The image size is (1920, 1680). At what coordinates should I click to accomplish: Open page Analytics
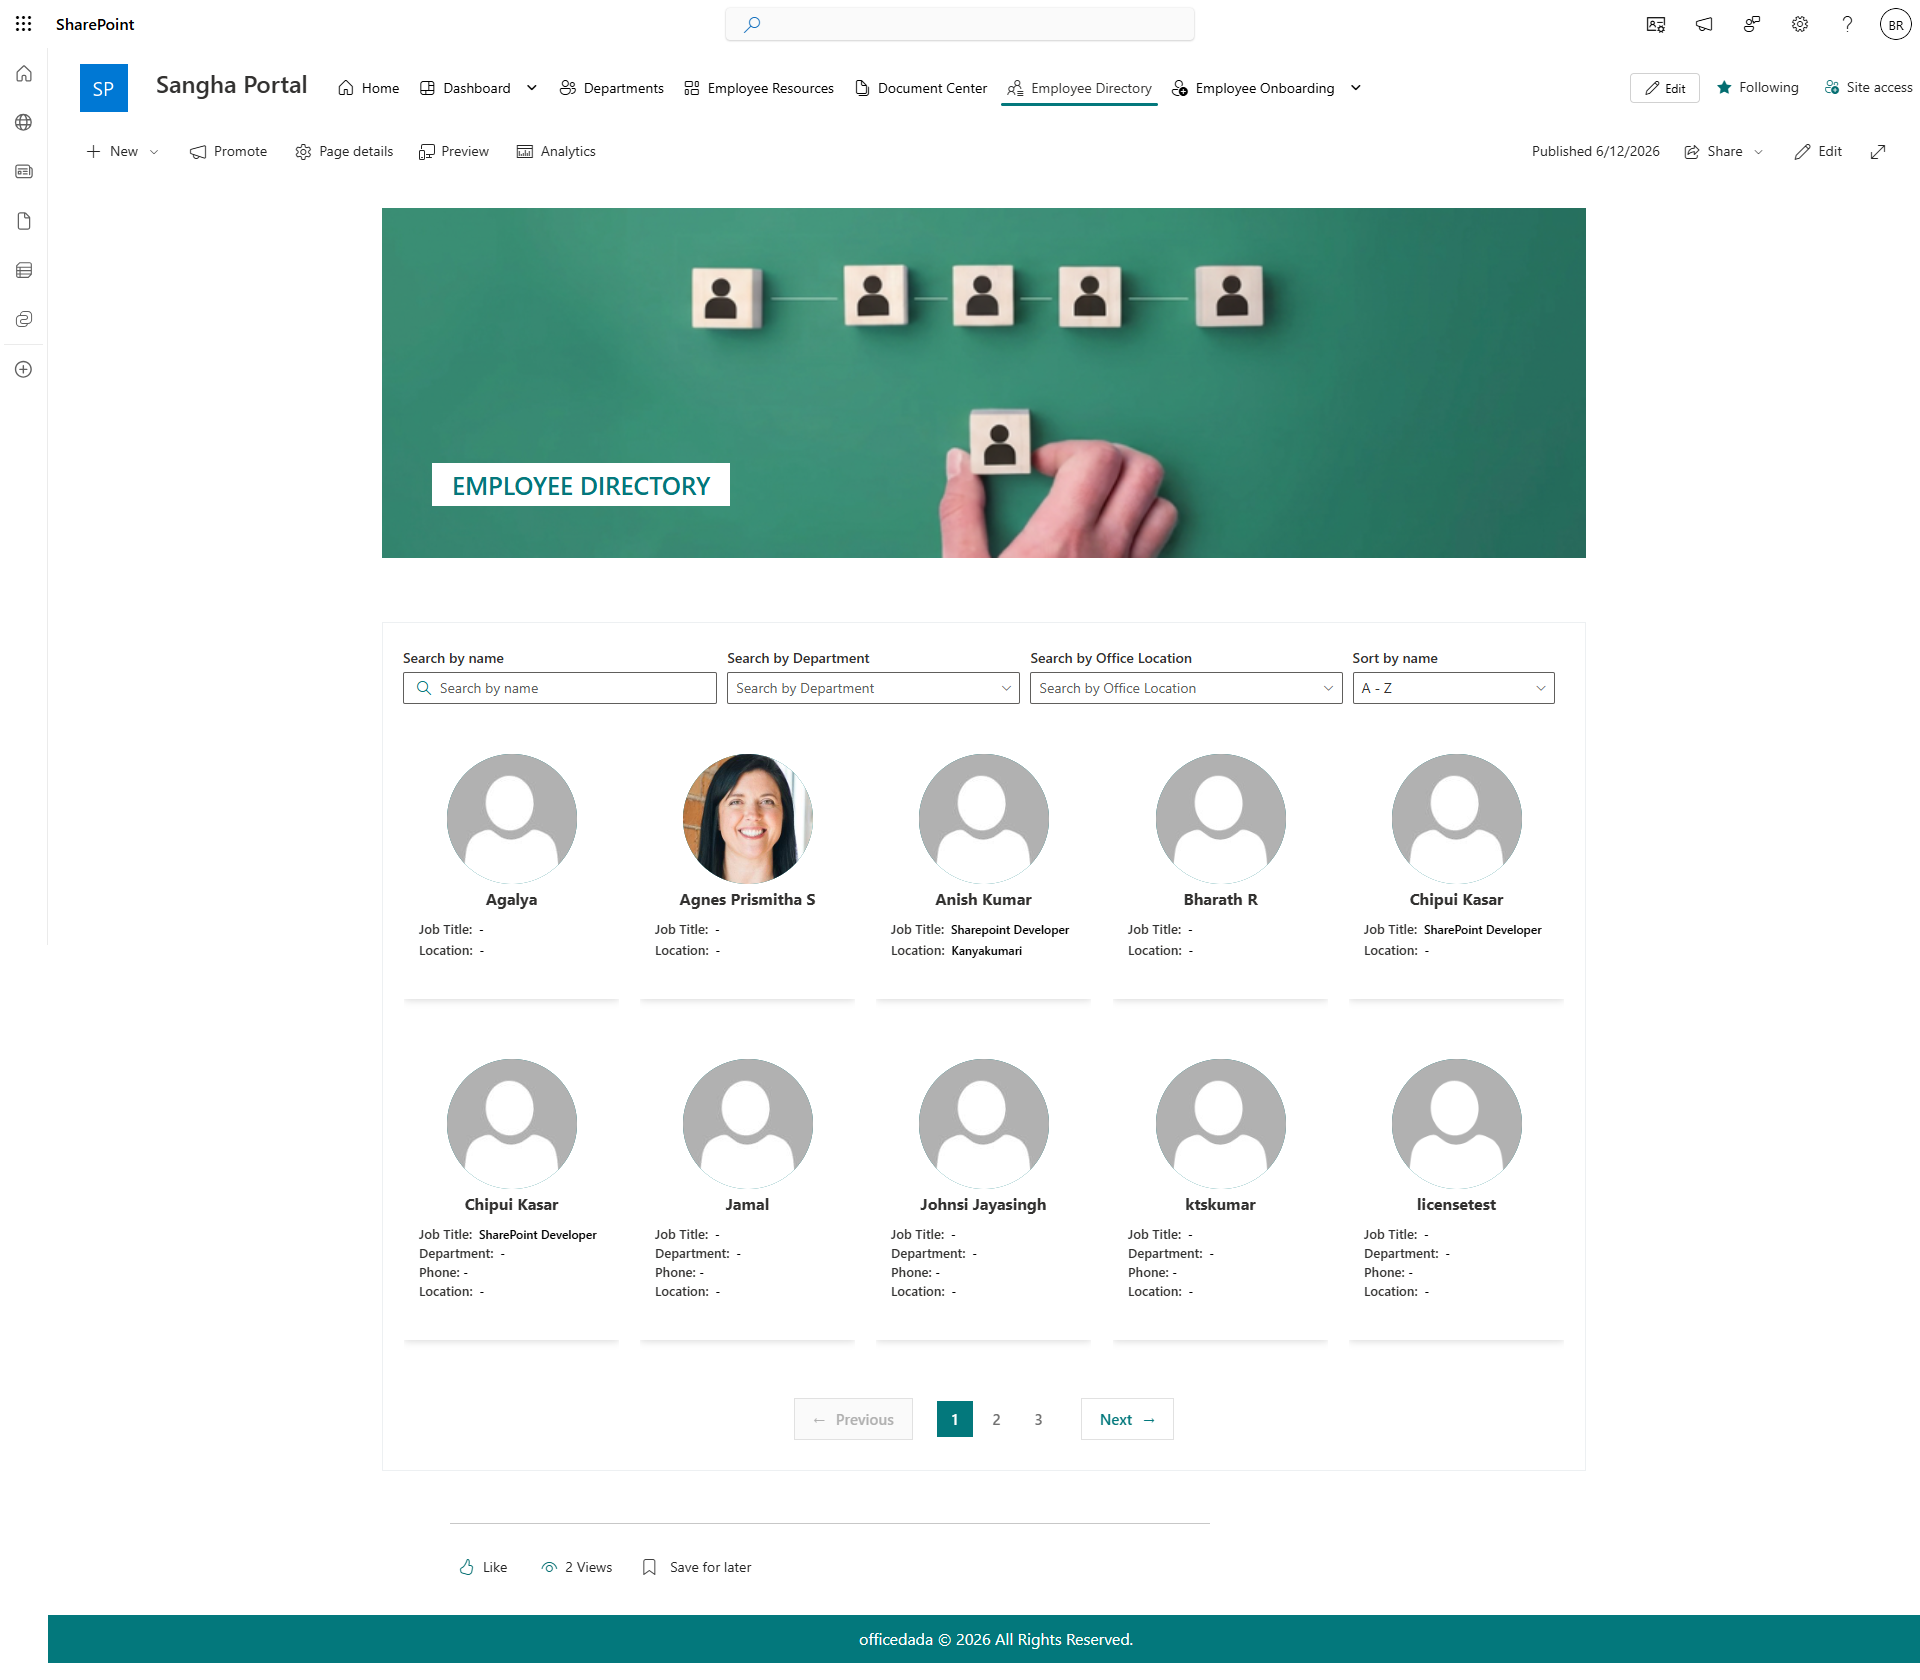click(x=556, y=152)
